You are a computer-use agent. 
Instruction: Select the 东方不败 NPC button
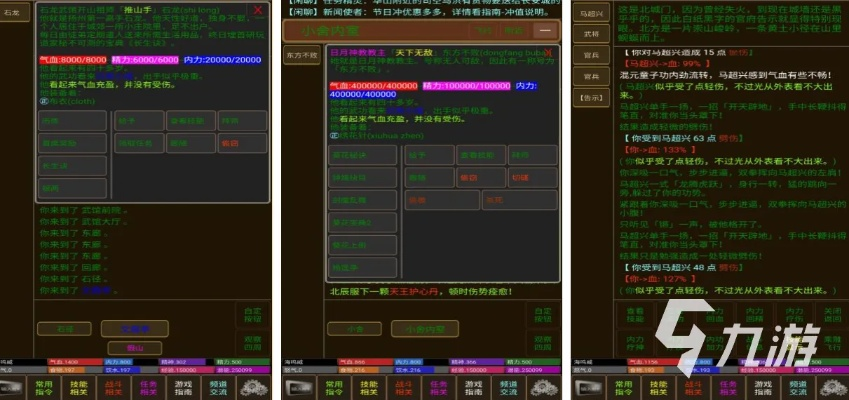[302, 55]
